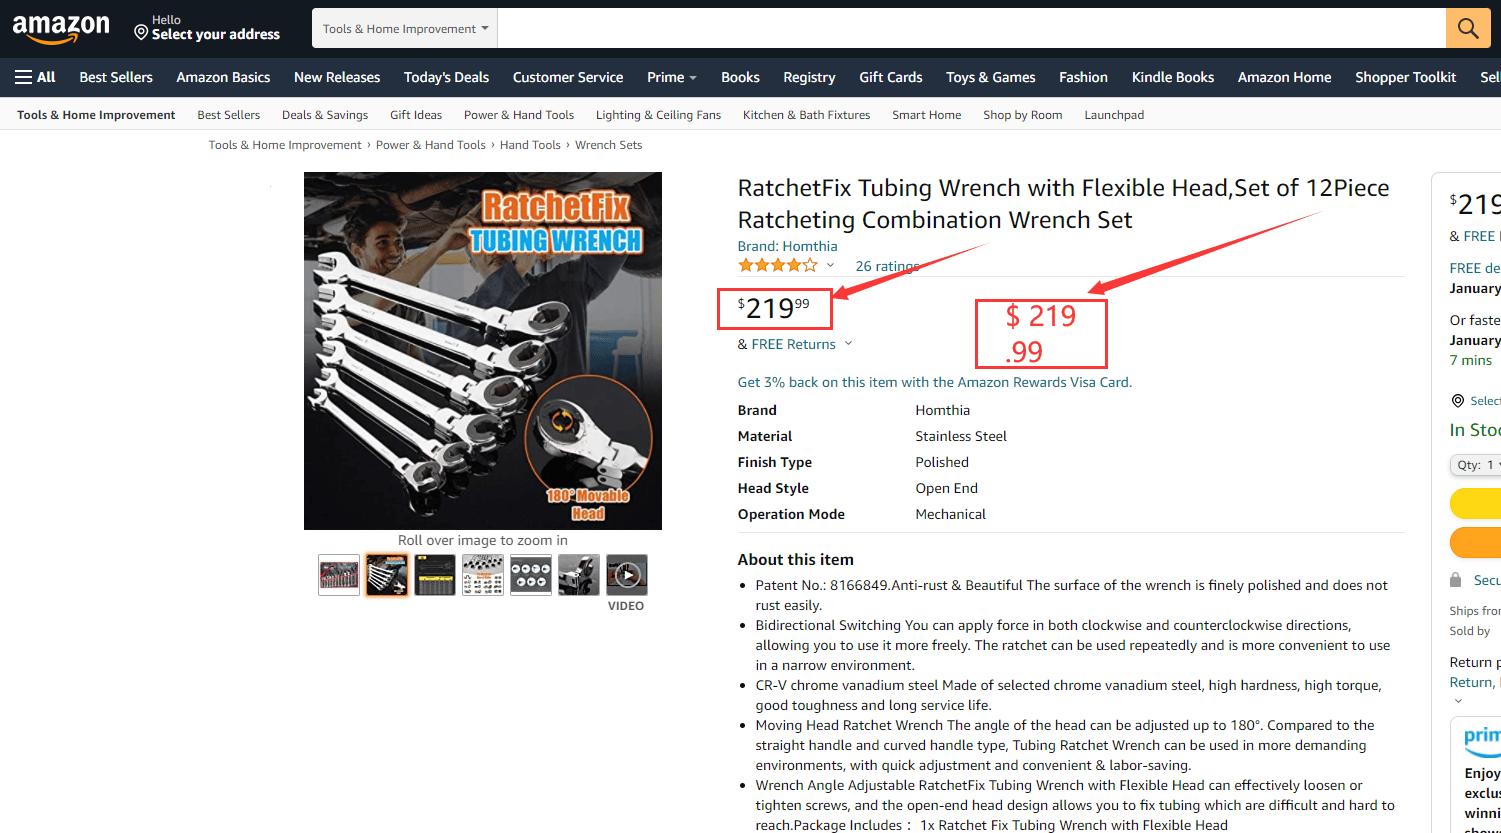Click the Wrench Sets breadcrumb

click(608, 145)
